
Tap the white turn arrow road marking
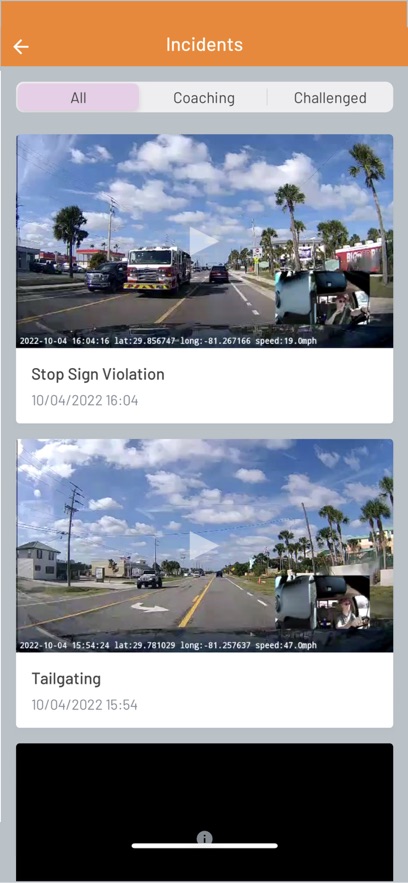149,607
